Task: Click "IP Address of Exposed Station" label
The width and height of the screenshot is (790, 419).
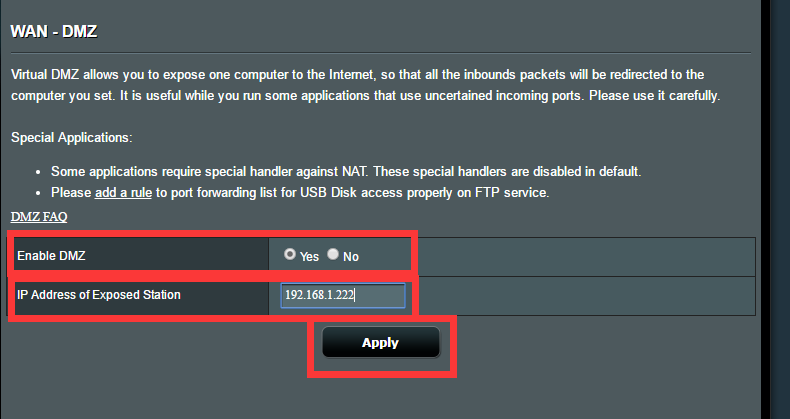Action: coord(99,295)
